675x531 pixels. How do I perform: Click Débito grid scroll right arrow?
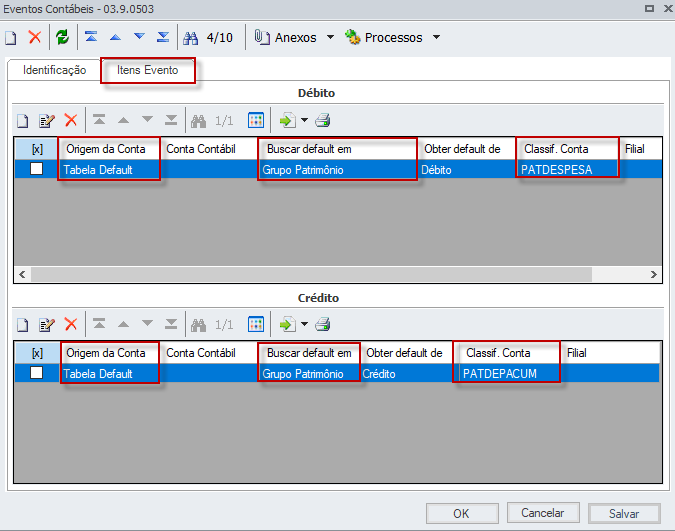[653, 274]
